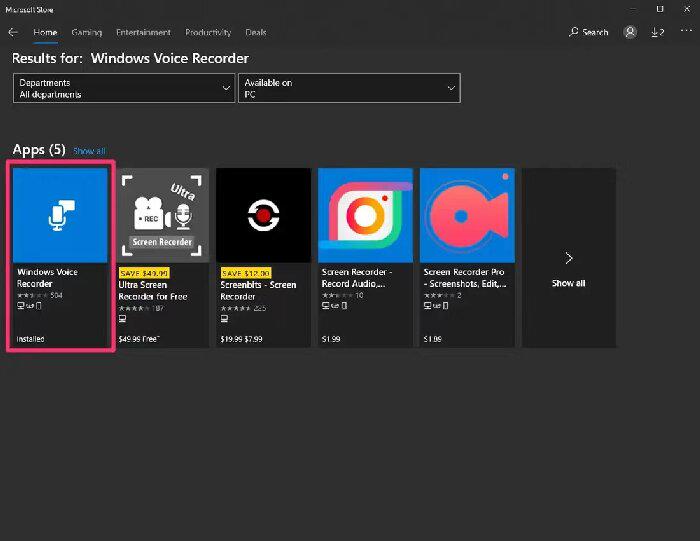Expand the Departments dropdown

click(124, 88)
